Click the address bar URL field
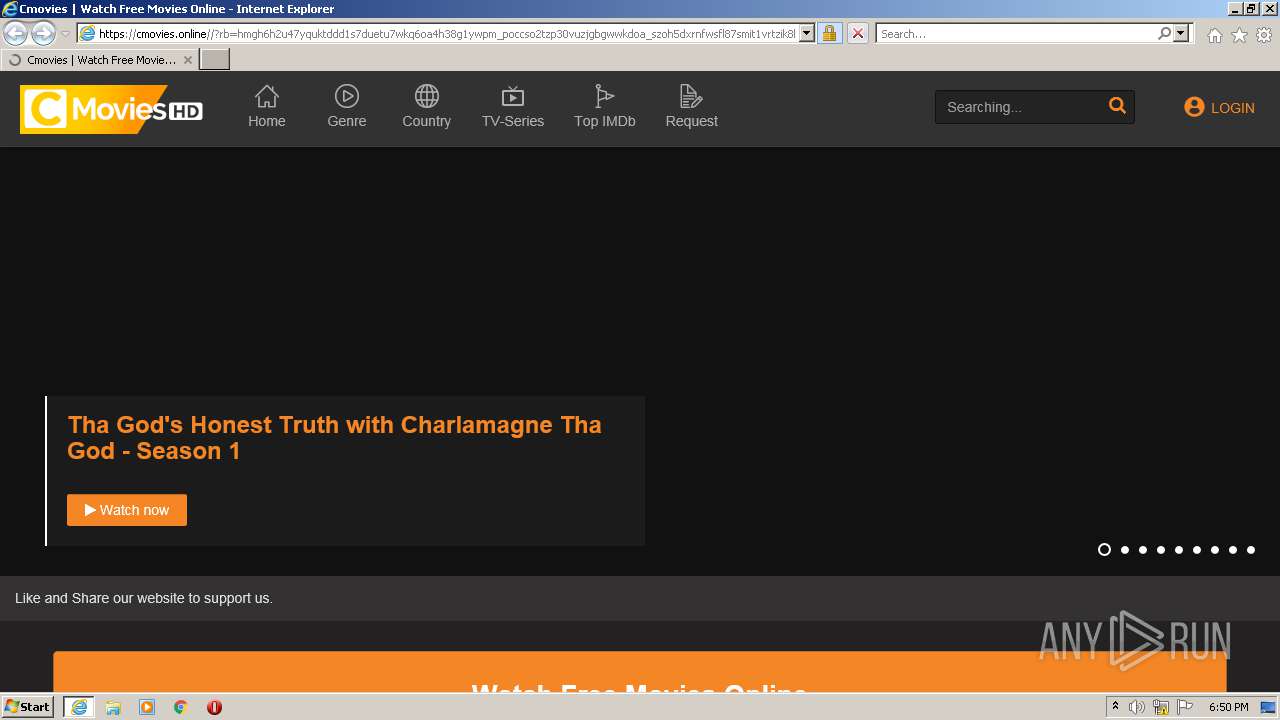This screenshot has width=1280, height=720. click(x=447, y=34)
